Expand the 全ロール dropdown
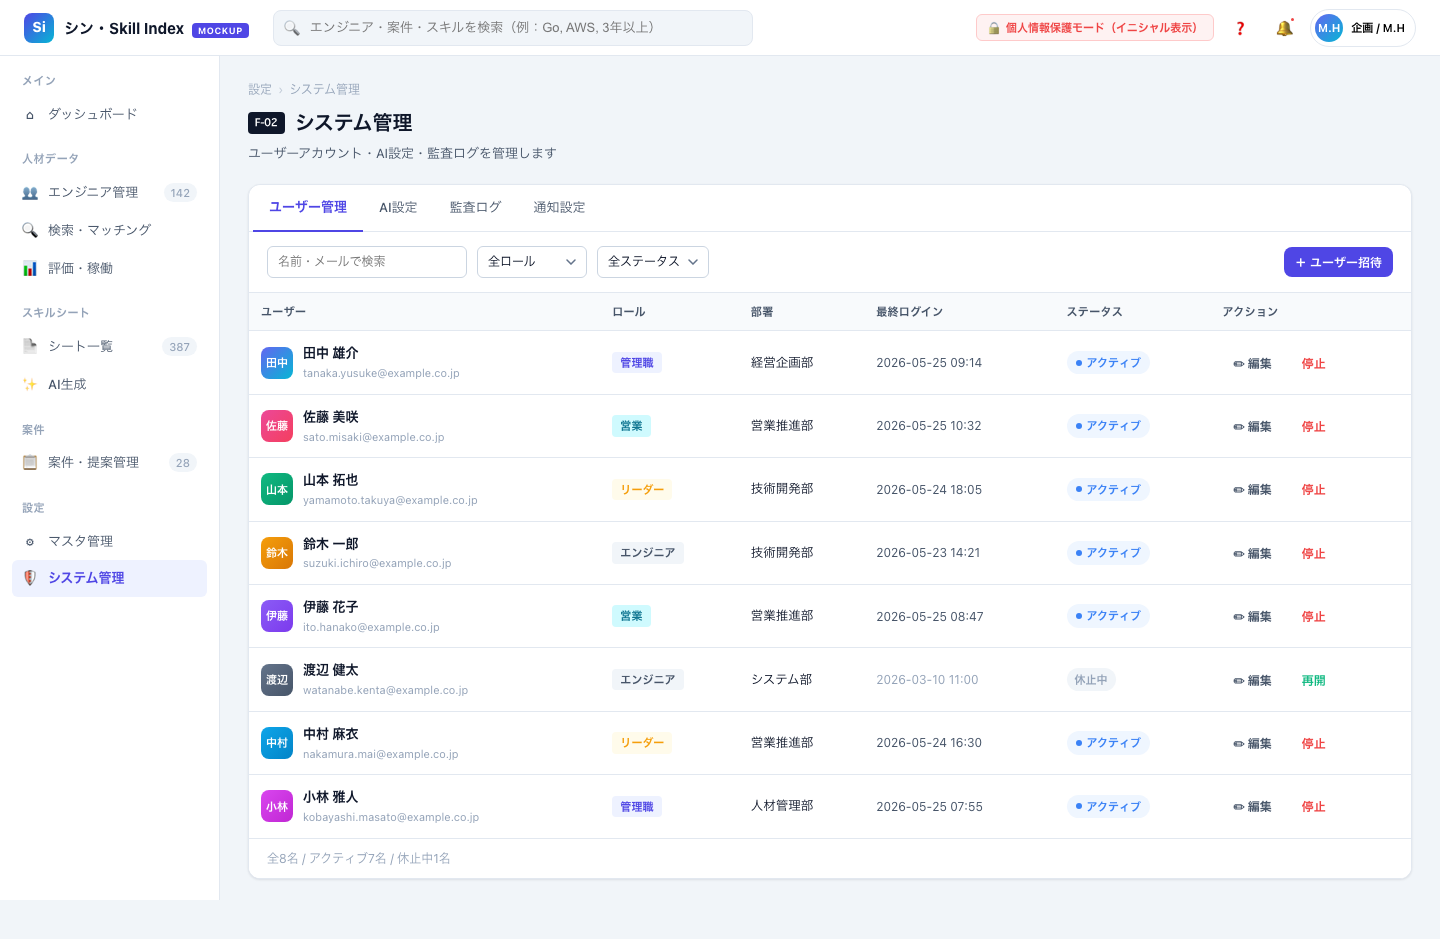 click(x=532, y=262)
